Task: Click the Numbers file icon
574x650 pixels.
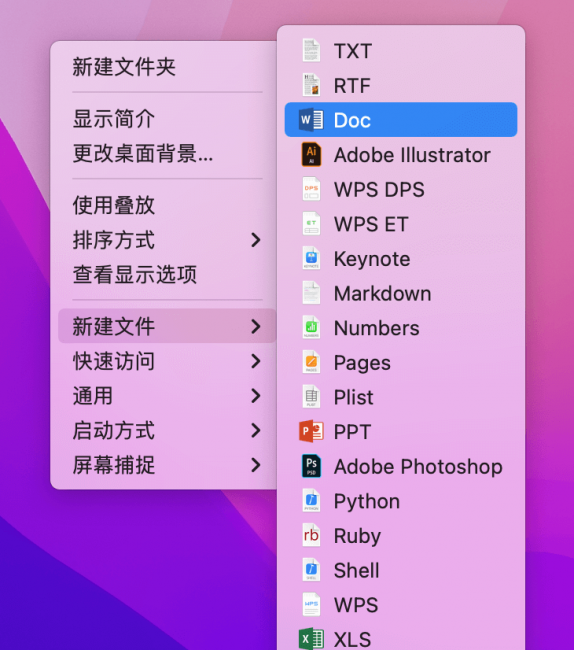Action: pyautogui.click(x=311, y=327)
